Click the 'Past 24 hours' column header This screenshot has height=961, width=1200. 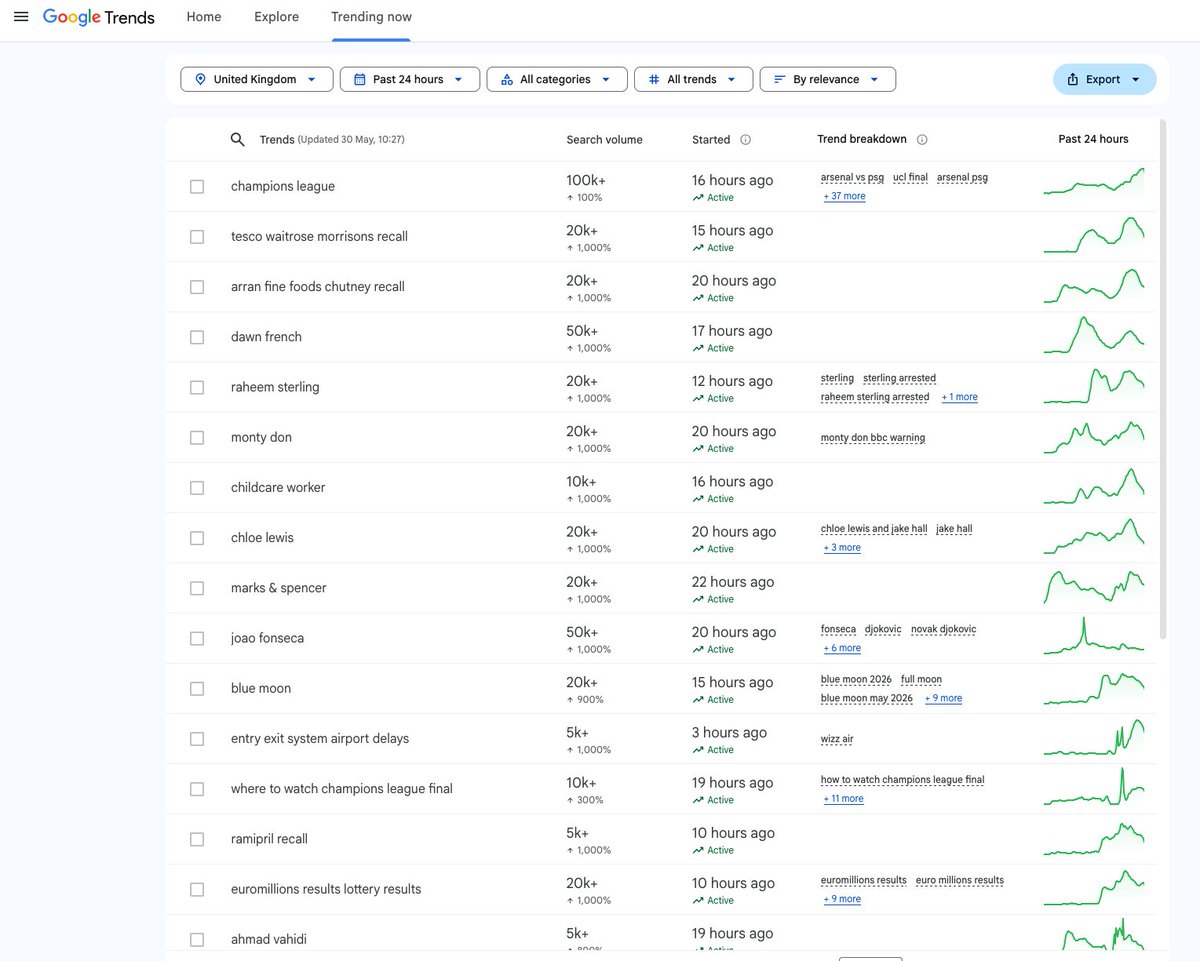coord(1093,140)
